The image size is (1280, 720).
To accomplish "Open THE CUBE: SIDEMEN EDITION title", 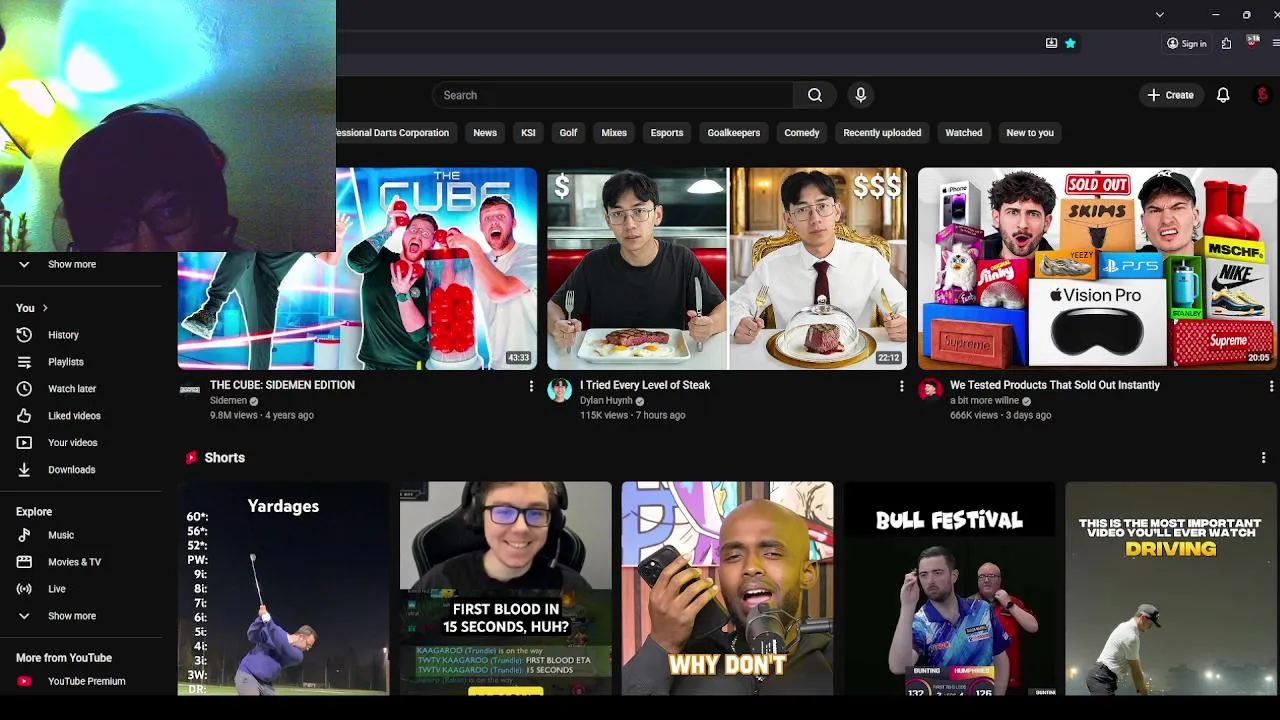I will pos(282,385).
